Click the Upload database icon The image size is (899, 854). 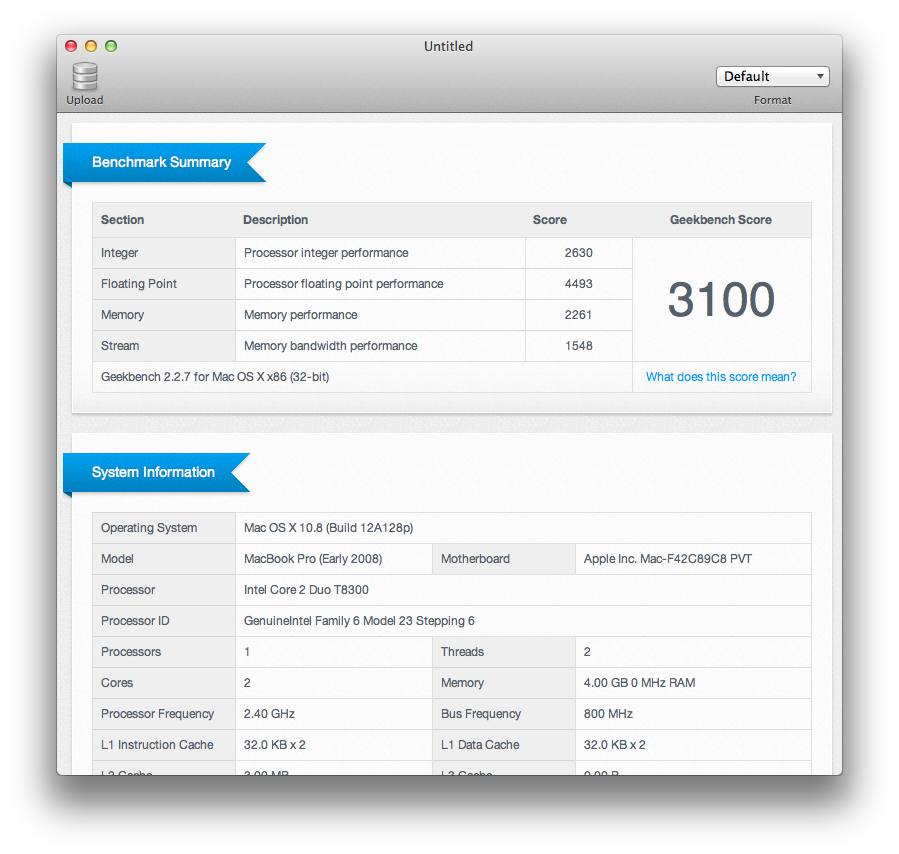point(85,77)
